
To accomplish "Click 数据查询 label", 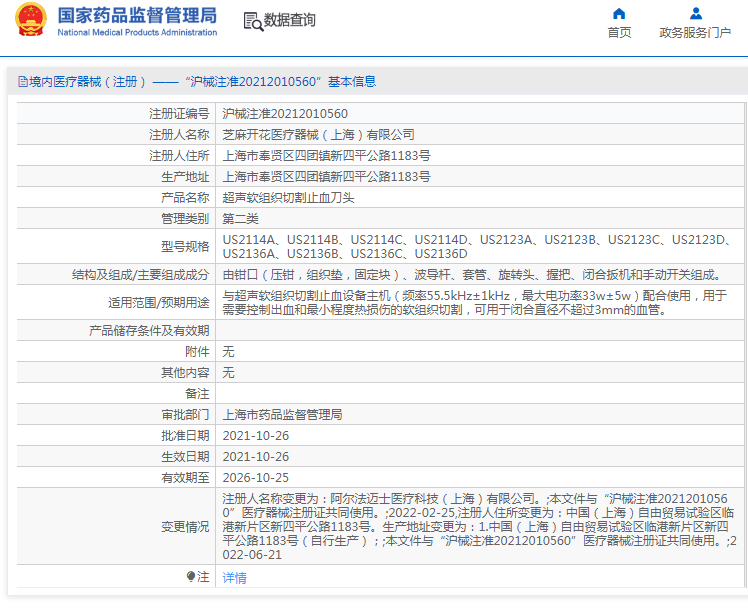I will (290, 20).
